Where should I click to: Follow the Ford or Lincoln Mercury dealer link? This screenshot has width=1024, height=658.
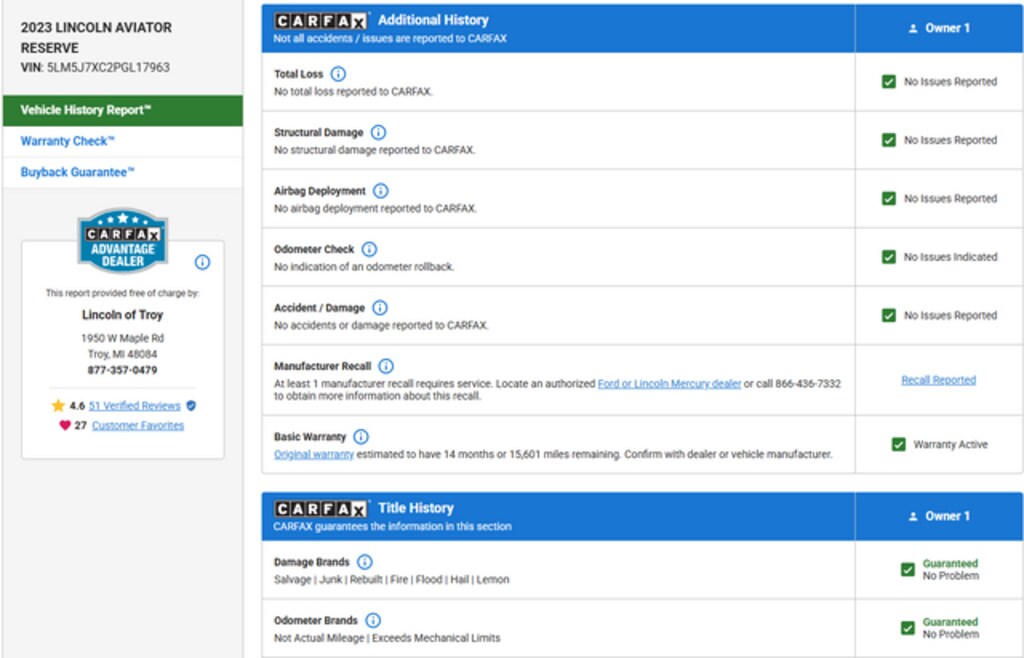669,384
